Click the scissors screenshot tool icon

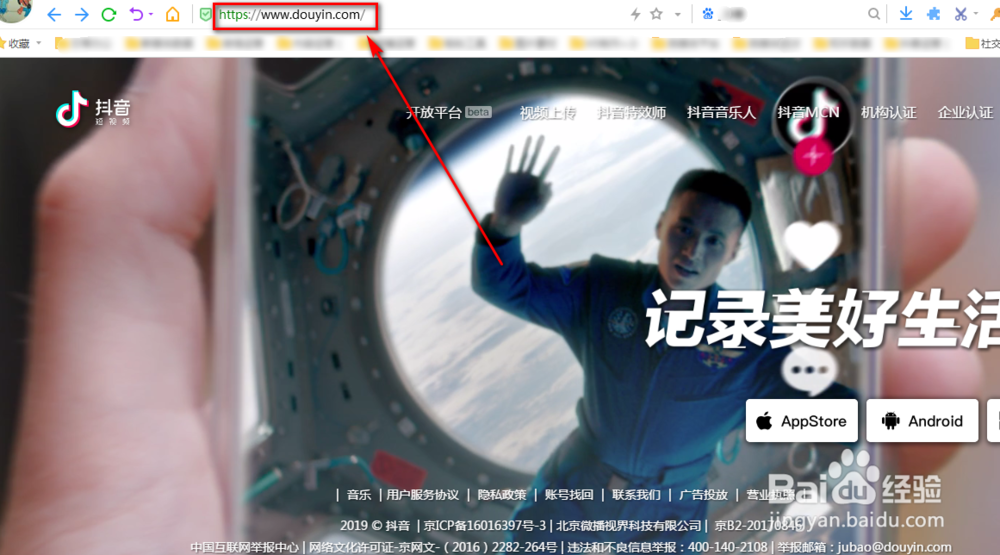pos(960,14)
